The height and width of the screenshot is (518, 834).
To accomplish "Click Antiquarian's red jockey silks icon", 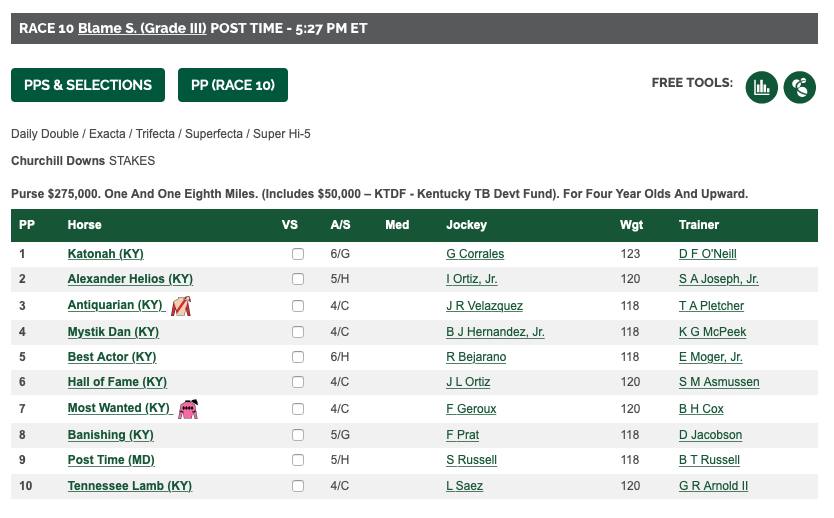I will pos(181,306).
